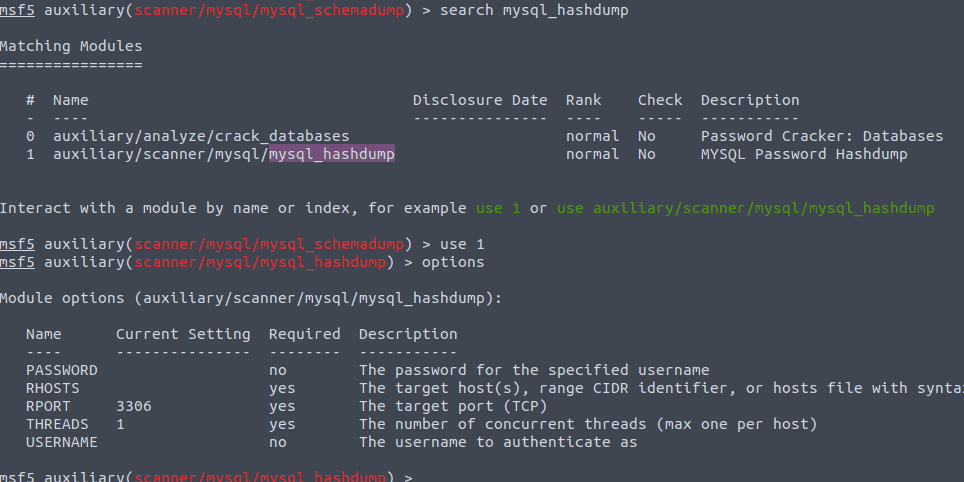The image size is (964, 482).
Task: Click the 3306 port value
Action: coord(134,406)
